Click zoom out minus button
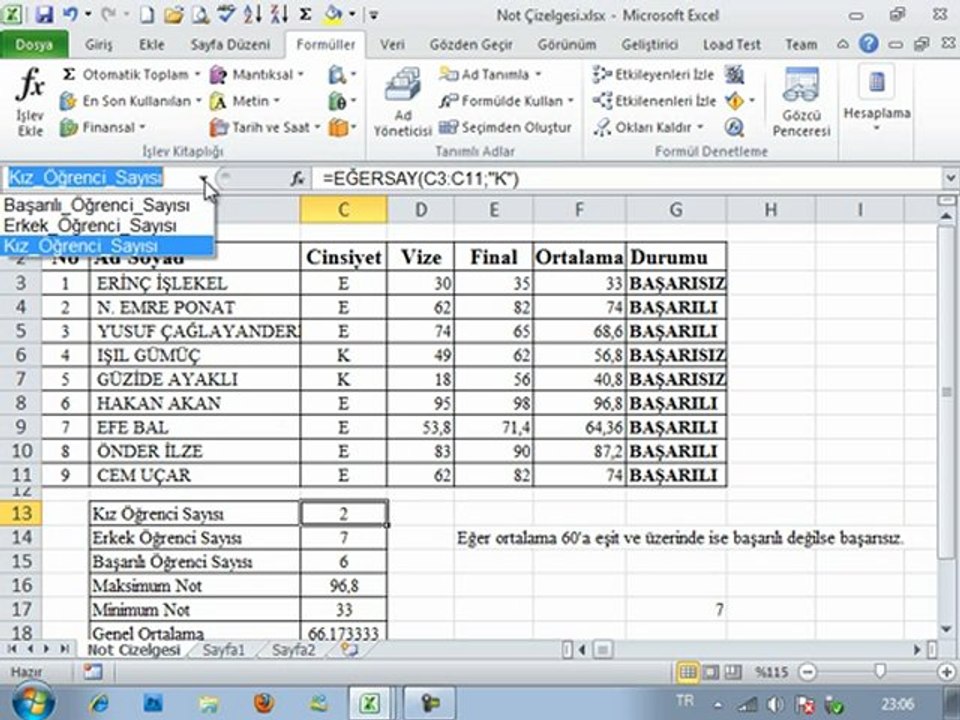960x720 pixels. (x=808, y=672)
